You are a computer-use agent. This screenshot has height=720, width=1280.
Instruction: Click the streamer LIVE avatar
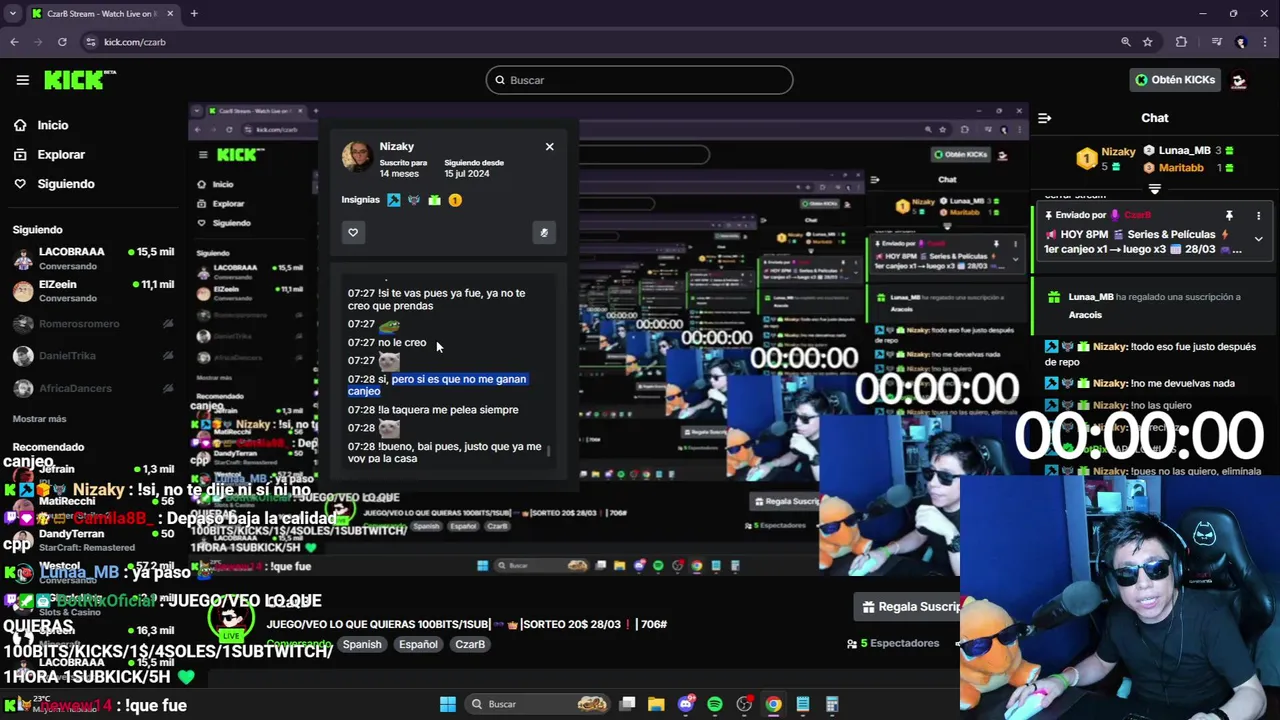[x=232, y=620]
